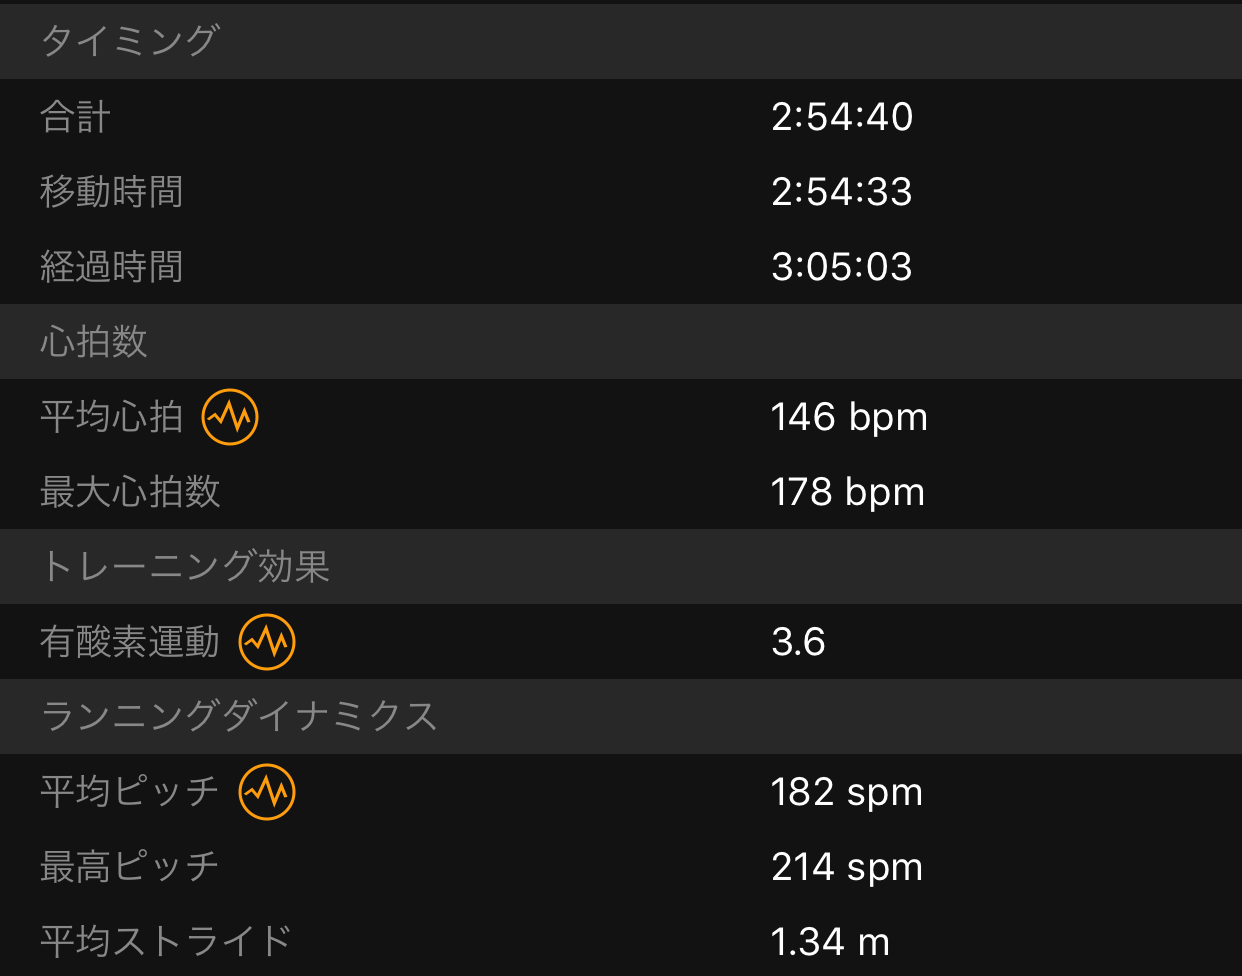Select the 最高ピッチ label
This screenshot has height=976, width=1242.
click(130, 867)
